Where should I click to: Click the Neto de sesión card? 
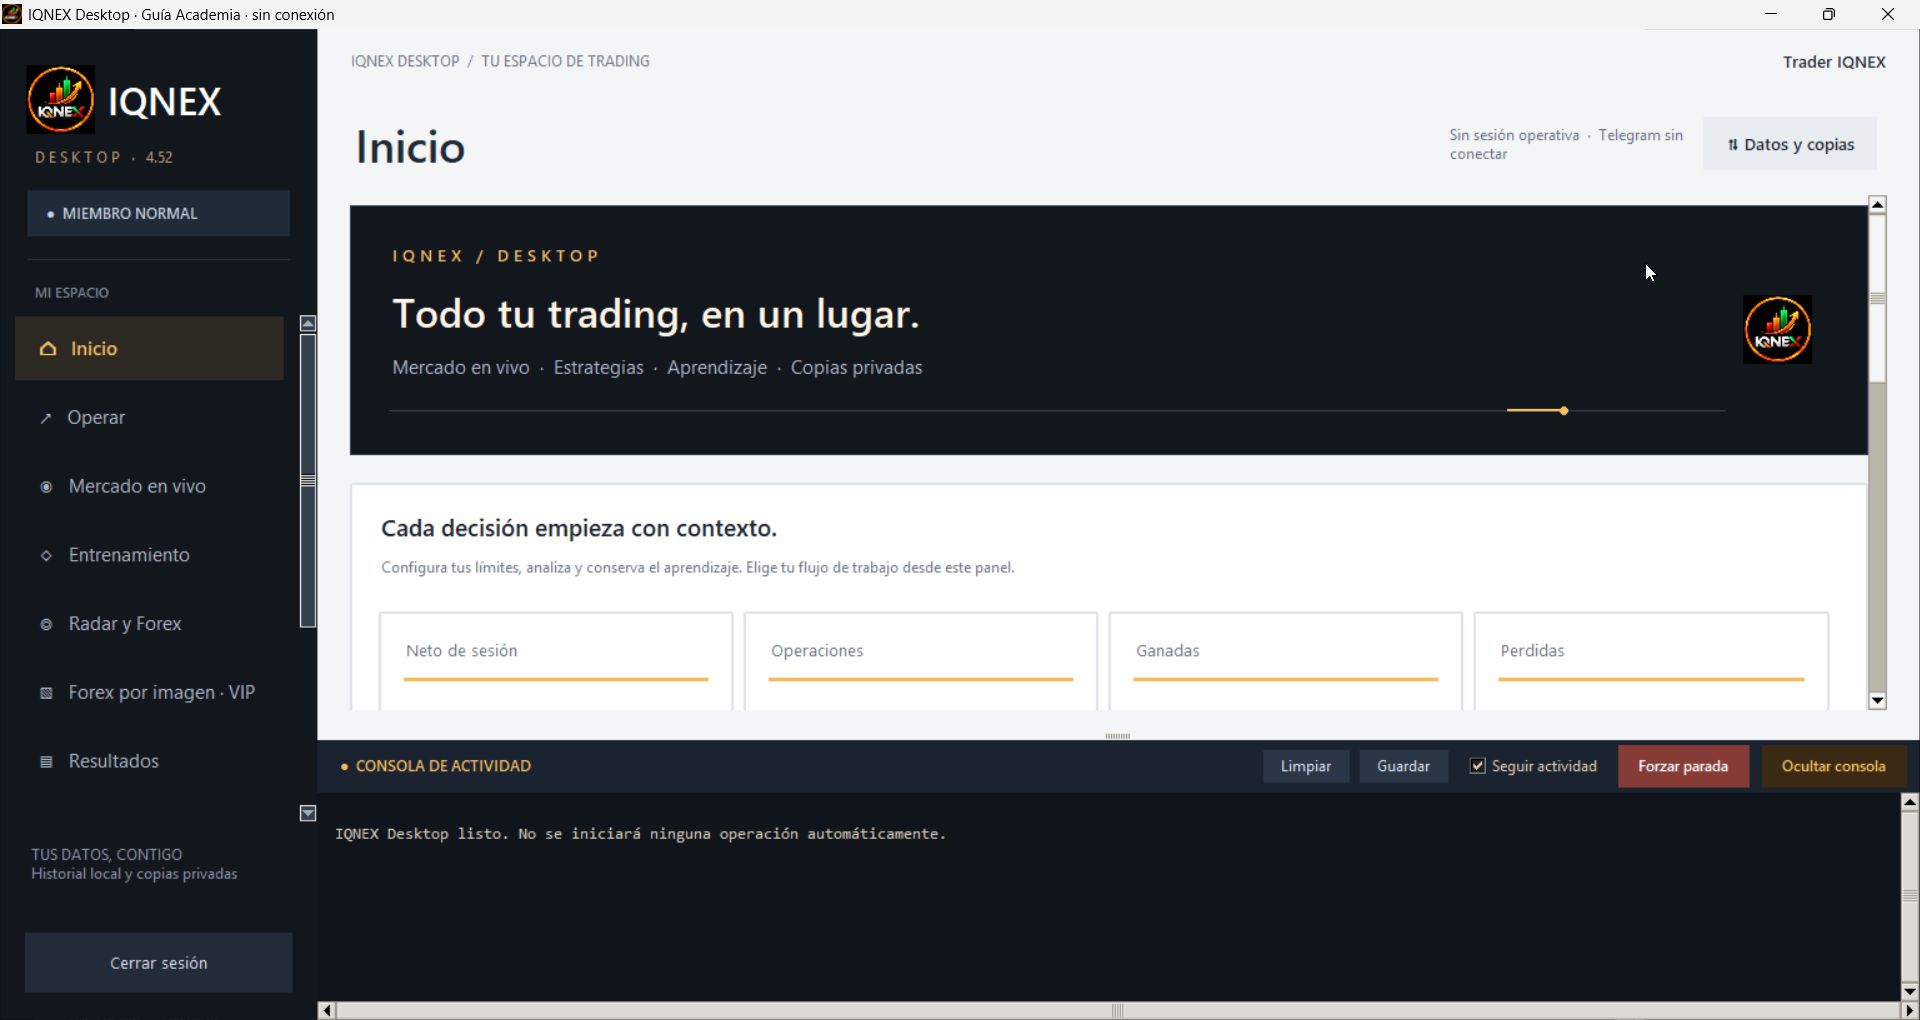pyautogui.click(x=556, y=661)
